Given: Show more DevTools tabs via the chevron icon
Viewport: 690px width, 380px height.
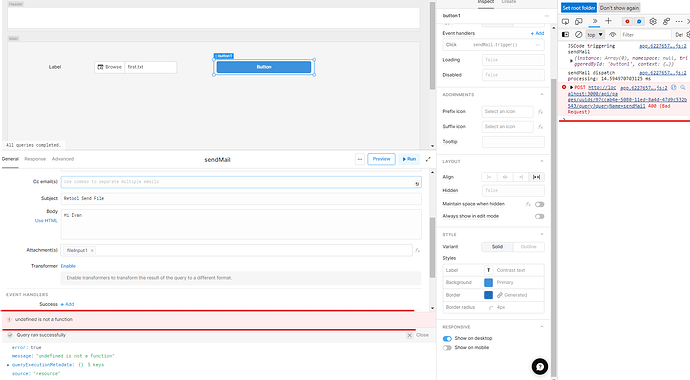Looking at the screenshot, I should [595, 21].
